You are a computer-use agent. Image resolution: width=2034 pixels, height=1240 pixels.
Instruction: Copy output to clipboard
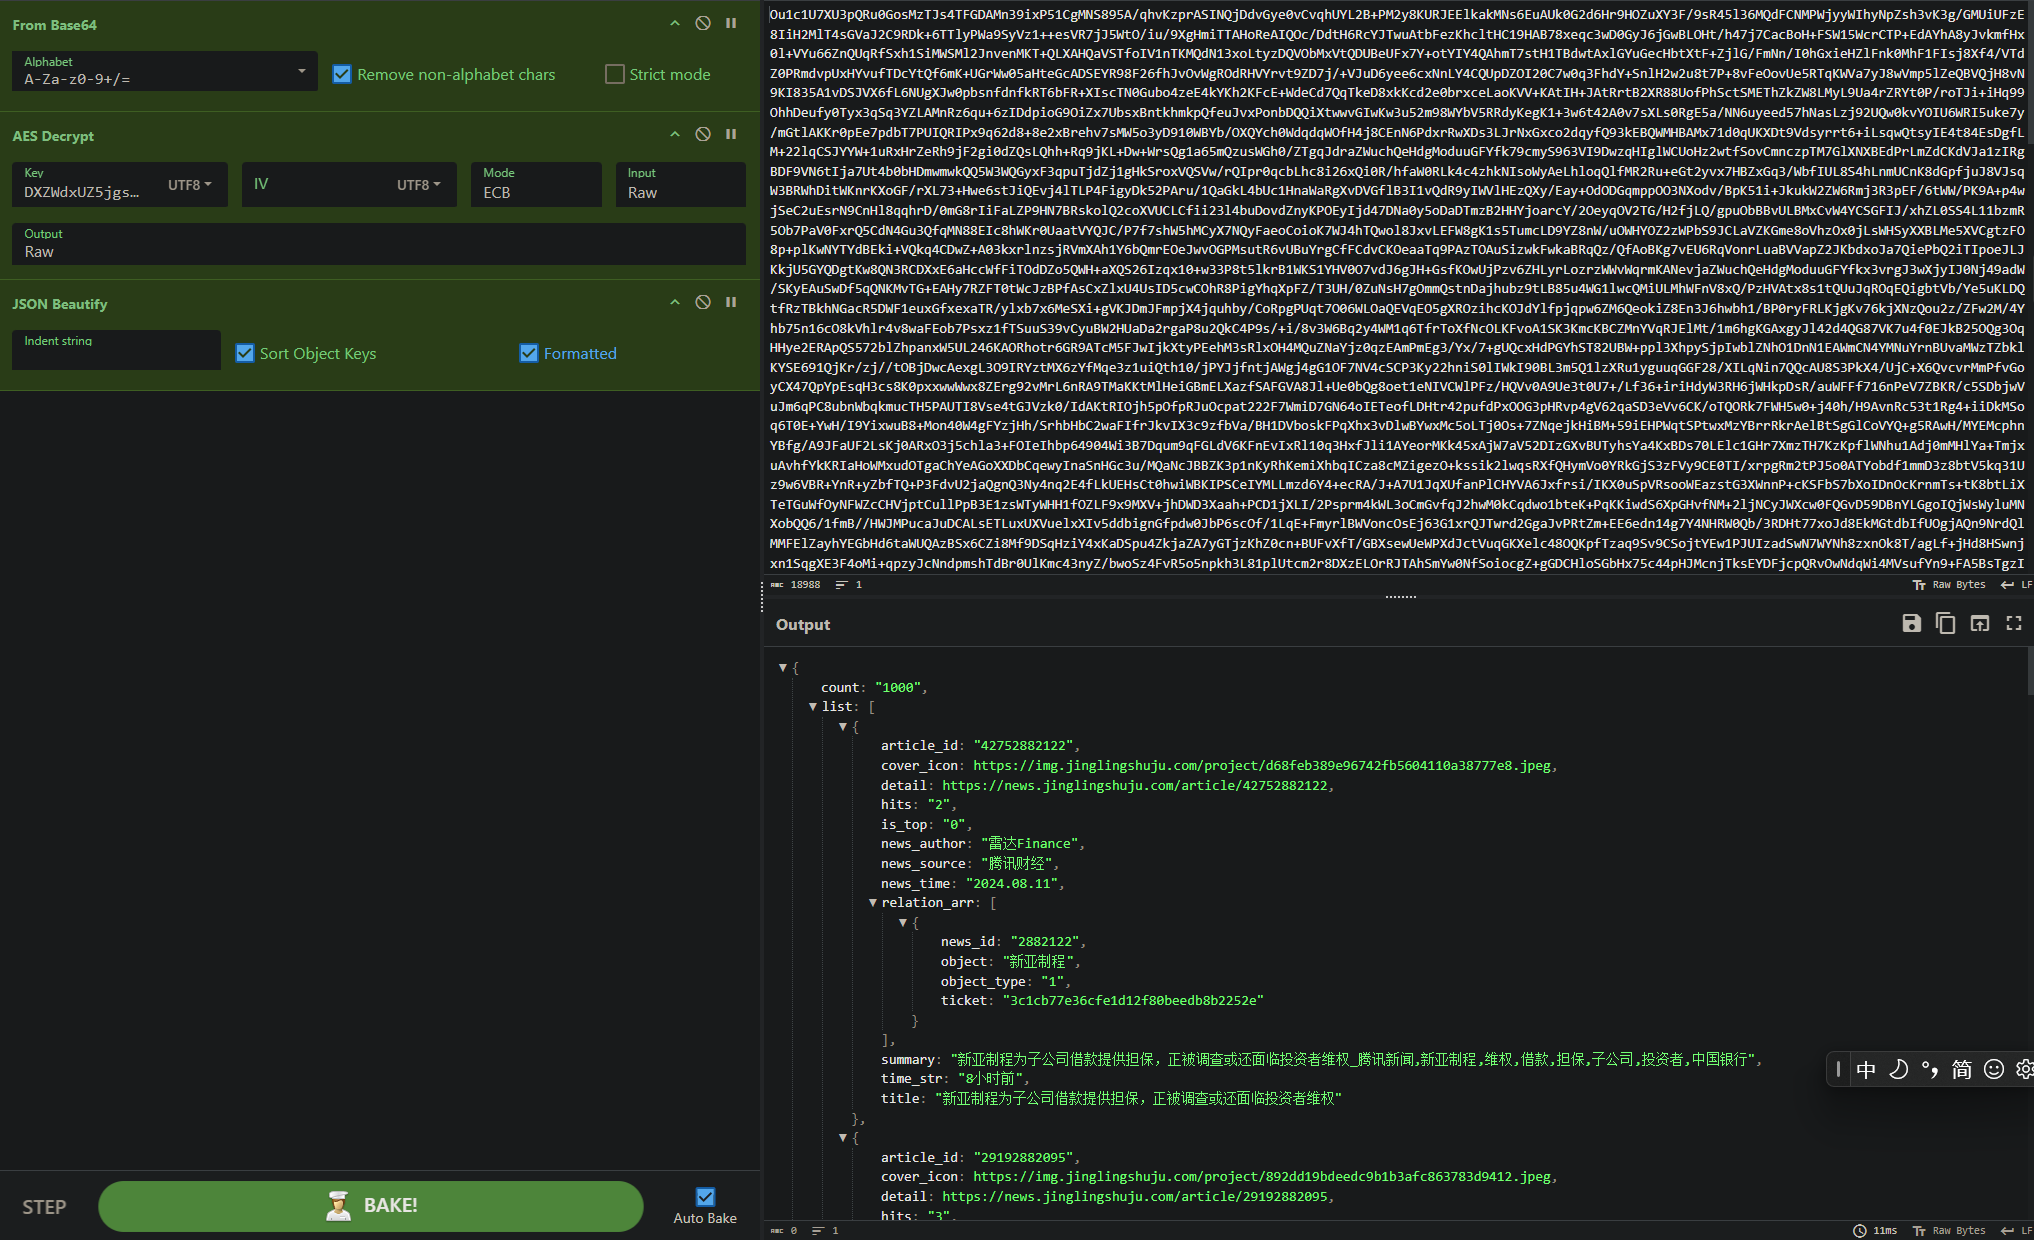click(x=1945, y=624)
